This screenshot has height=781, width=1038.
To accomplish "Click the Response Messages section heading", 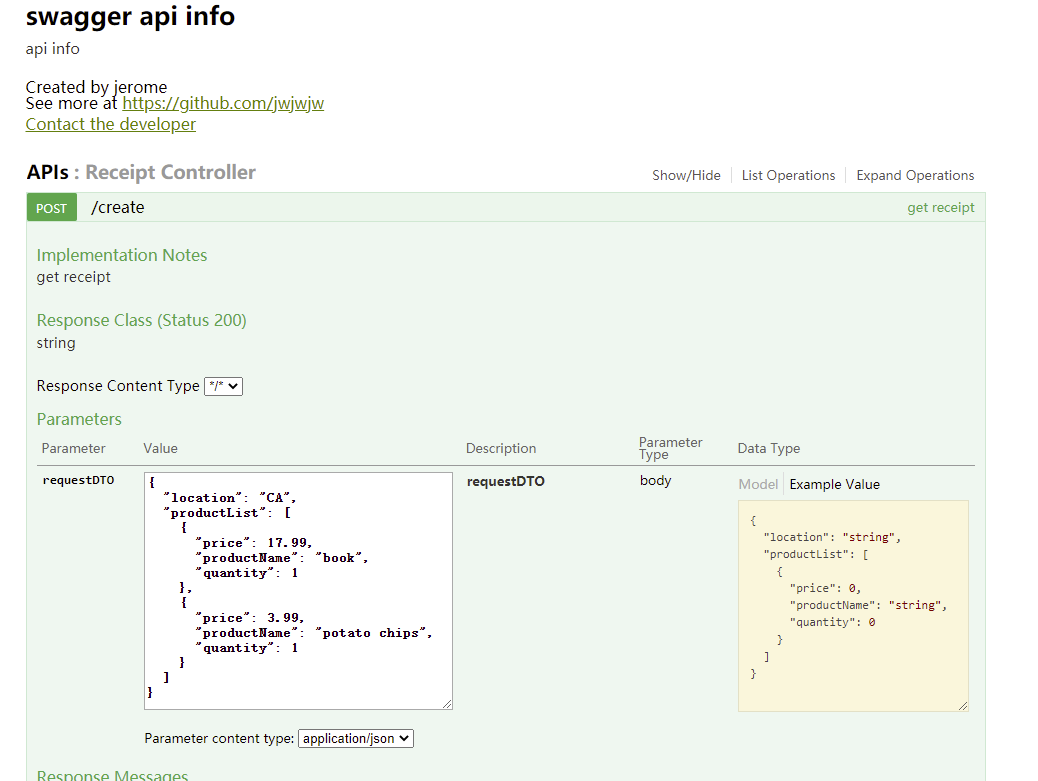I will pyautogui.click(x=112, y=775).
